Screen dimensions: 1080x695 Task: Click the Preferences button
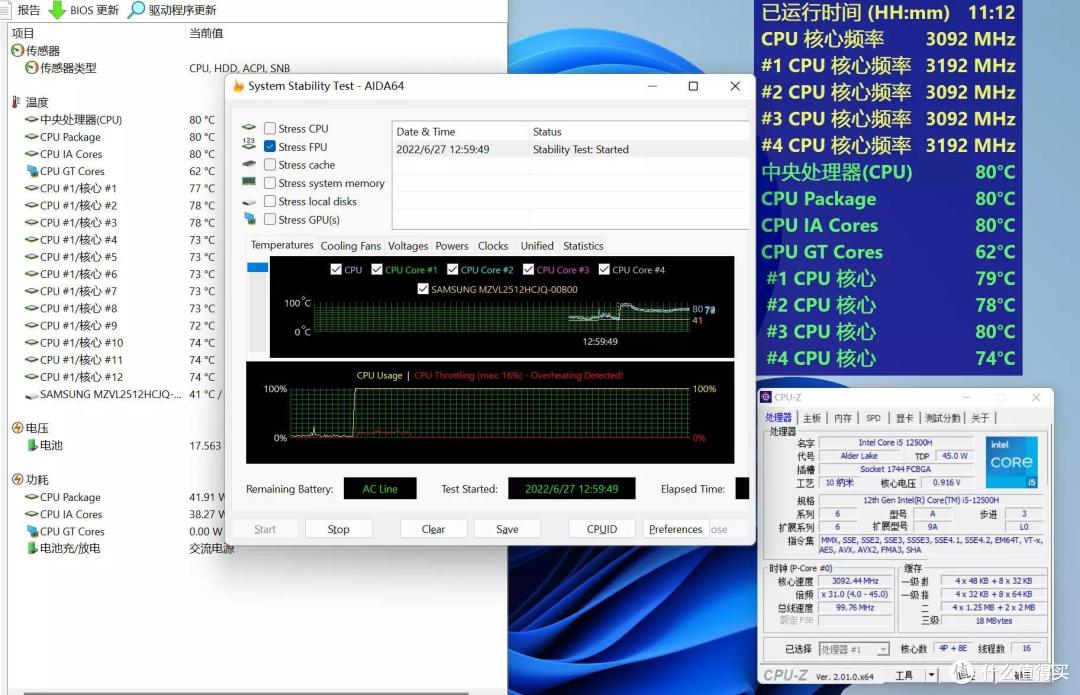[676, 529]
